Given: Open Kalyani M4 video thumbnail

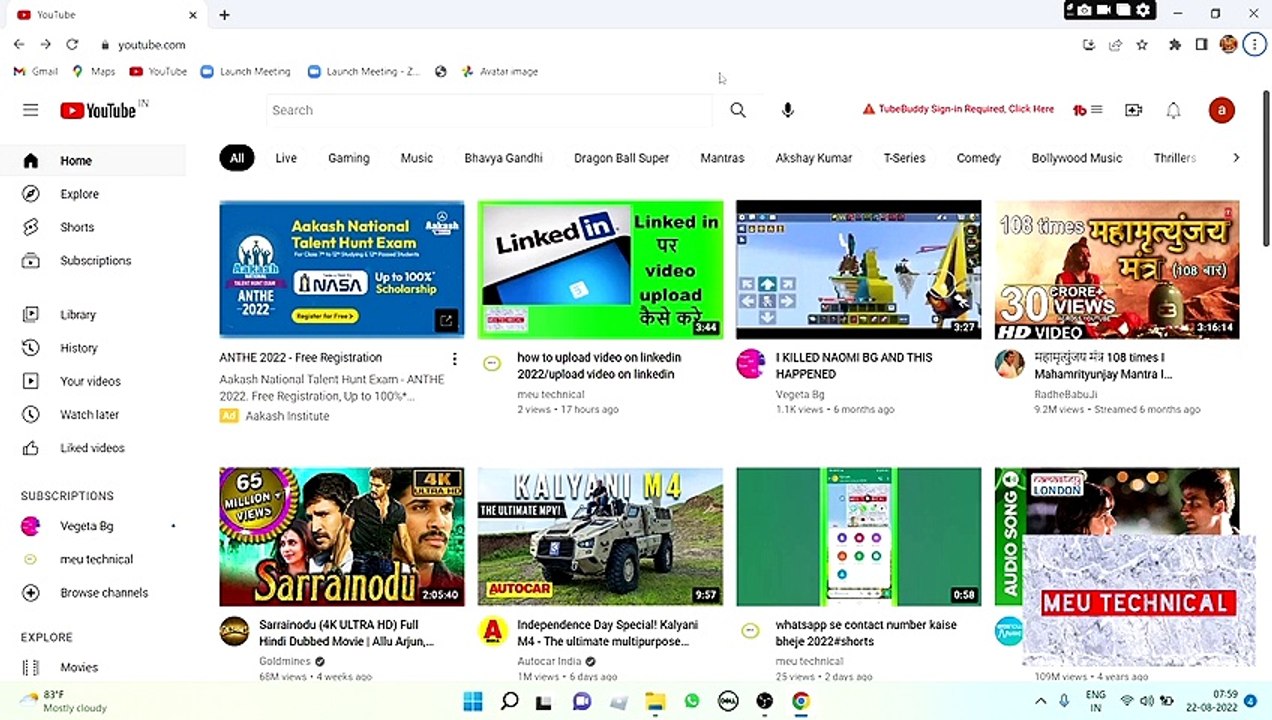Looking at the screenshot, I should [600, 537].
